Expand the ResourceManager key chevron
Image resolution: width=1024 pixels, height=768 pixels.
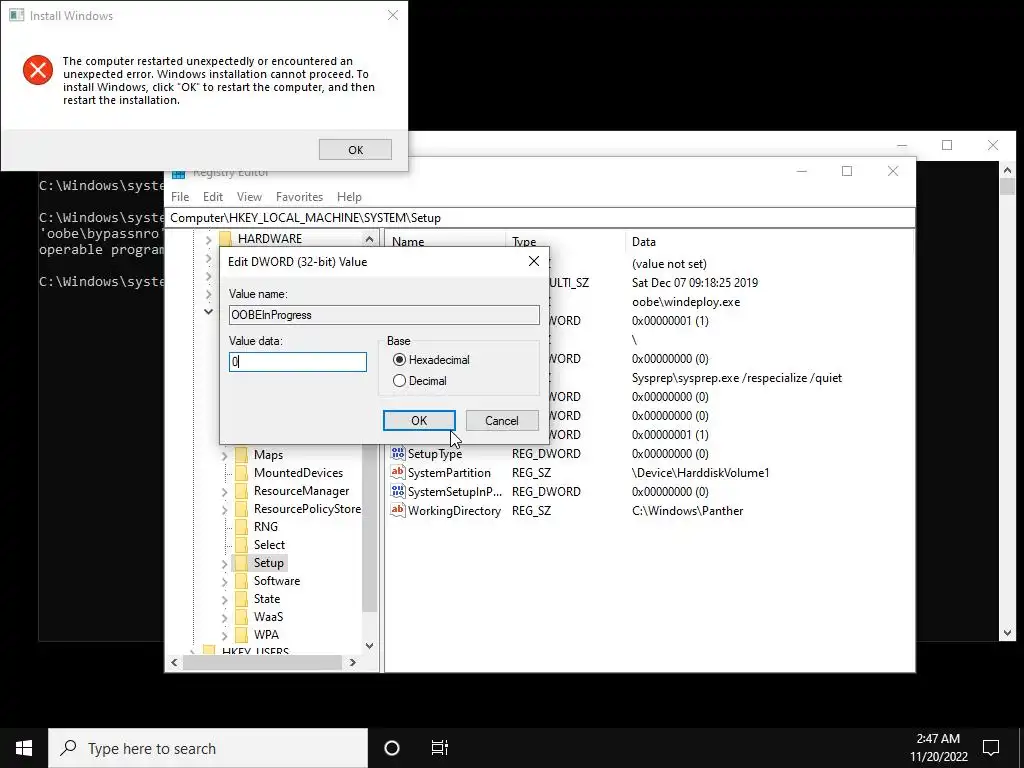(225, 491)
